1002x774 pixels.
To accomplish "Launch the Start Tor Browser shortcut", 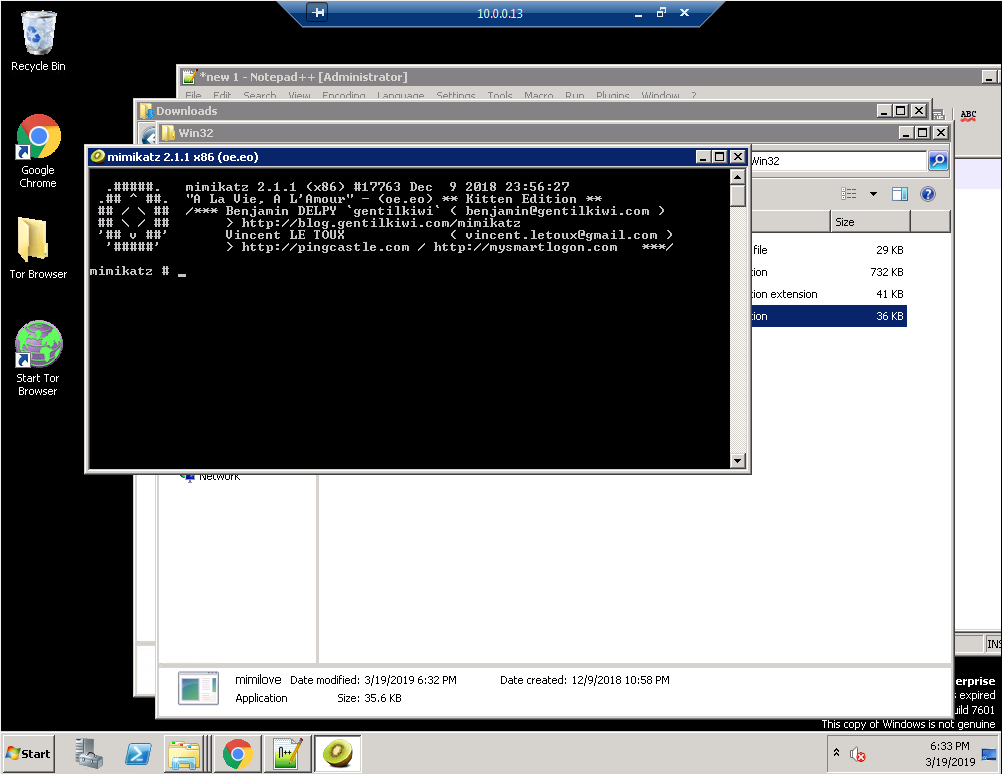I will pyautogui.click(x=38, y=359).
